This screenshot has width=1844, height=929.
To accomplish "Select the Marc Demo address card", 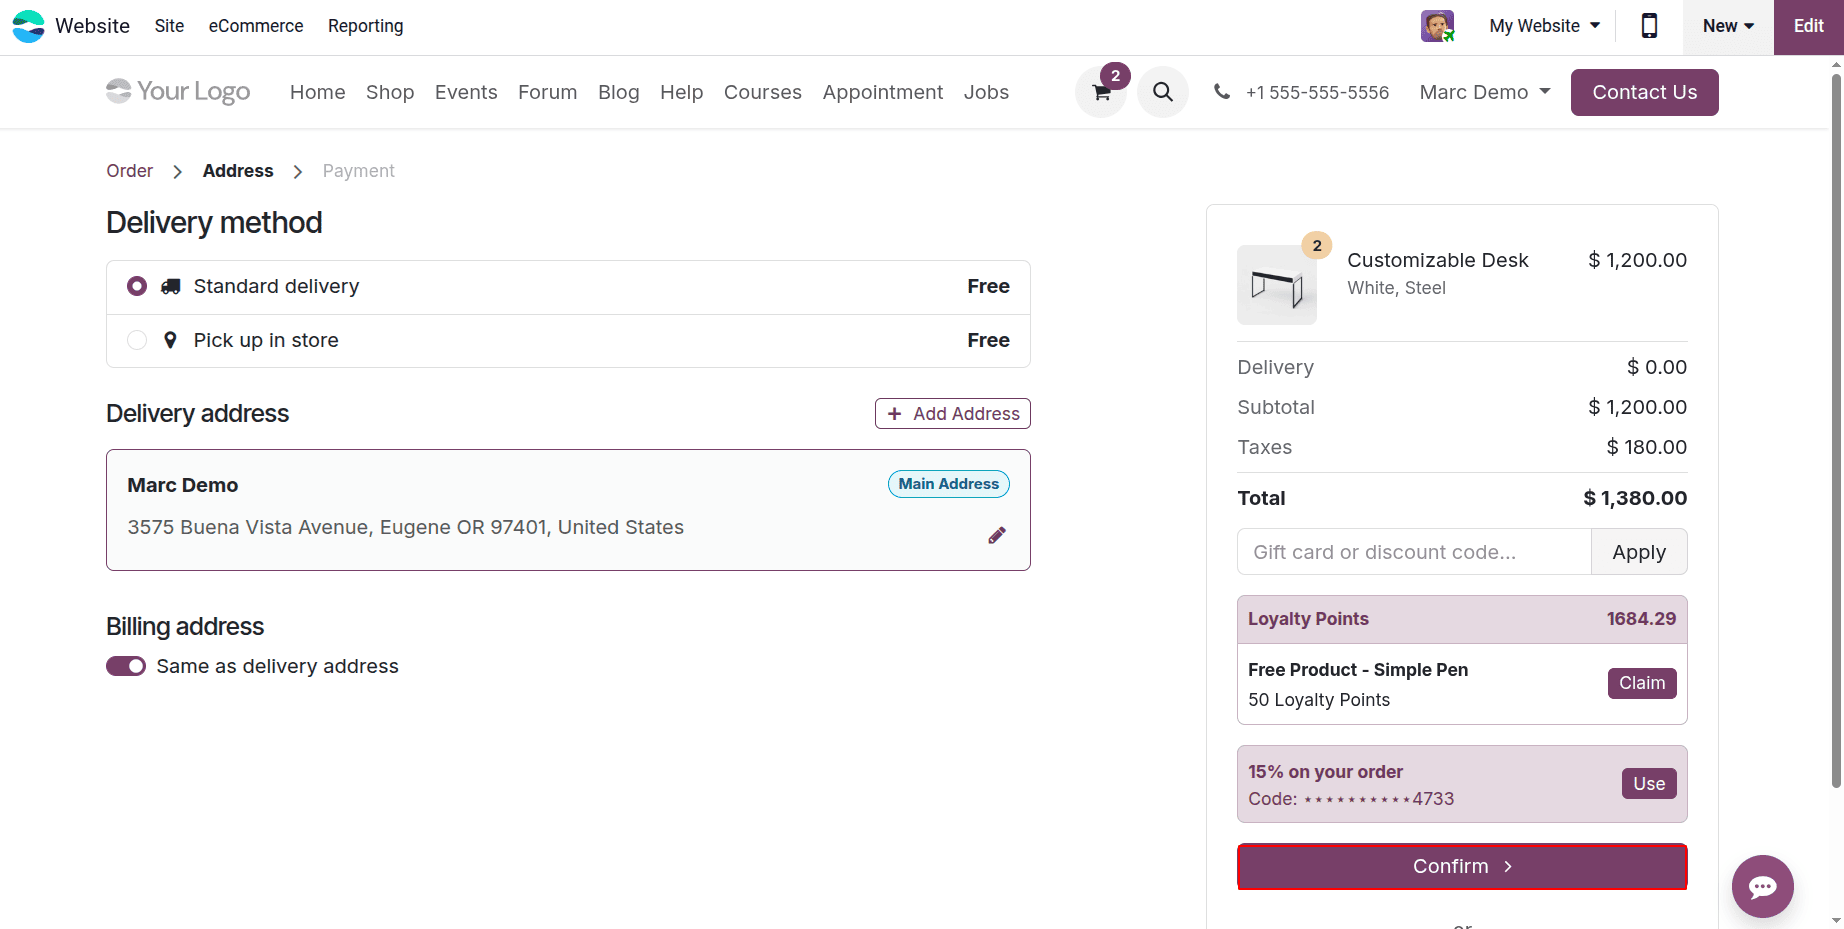I will coord(568,510).
